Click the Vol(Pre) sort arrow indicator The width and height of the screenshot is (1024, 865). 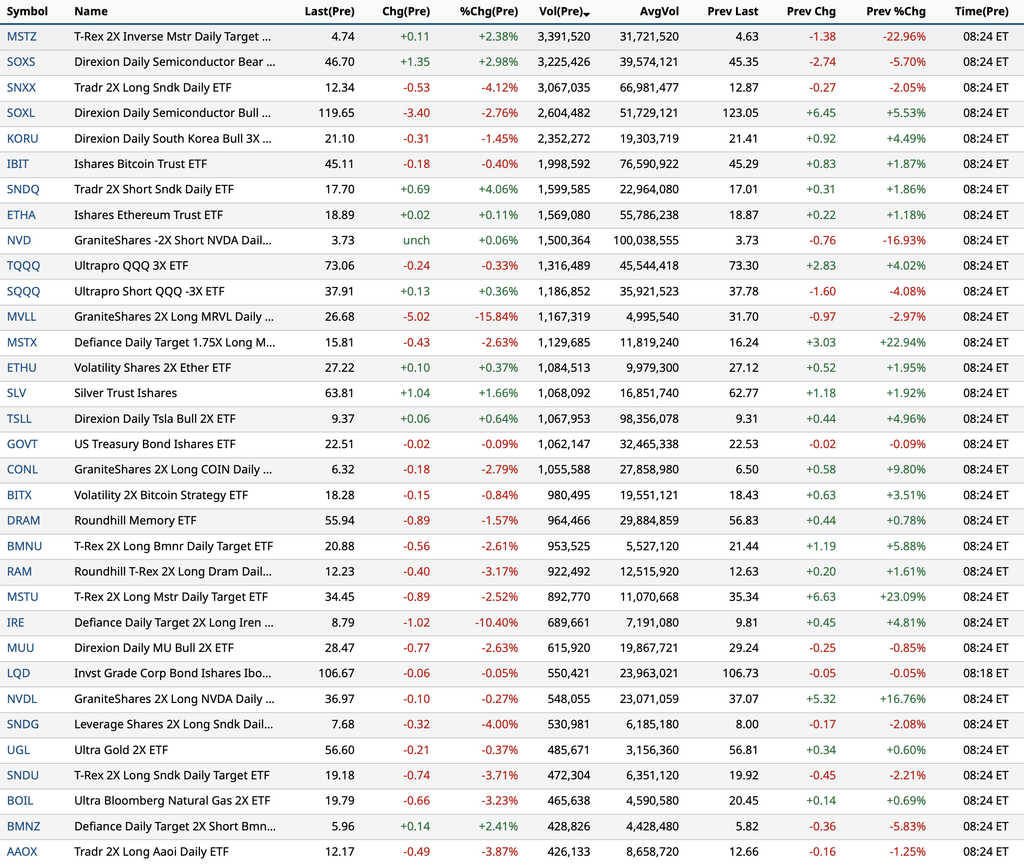587,14
